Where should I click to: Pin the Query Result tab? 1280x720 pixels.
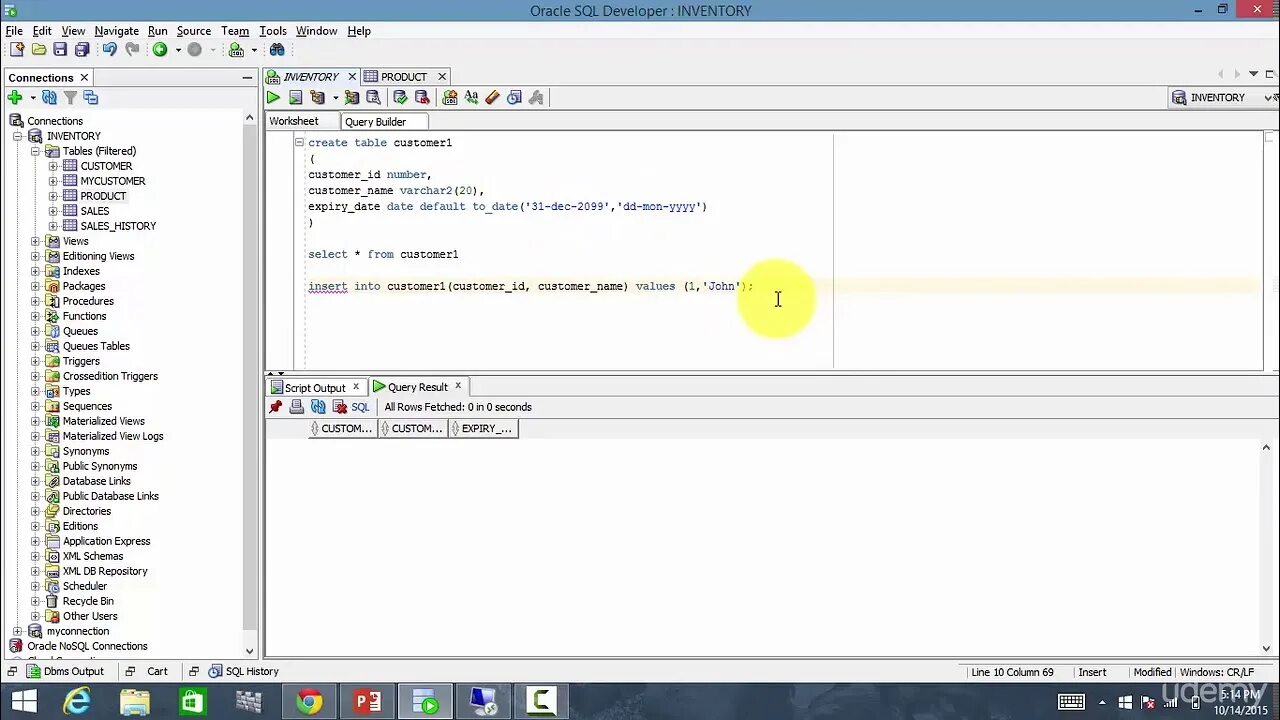(x=276, y=407)
